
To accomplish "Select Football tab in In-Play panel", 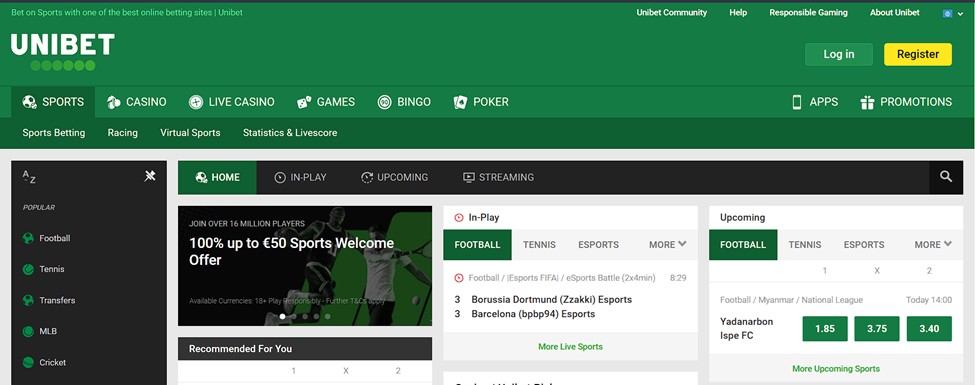I will pyautogui.click(x=478, y=244).
